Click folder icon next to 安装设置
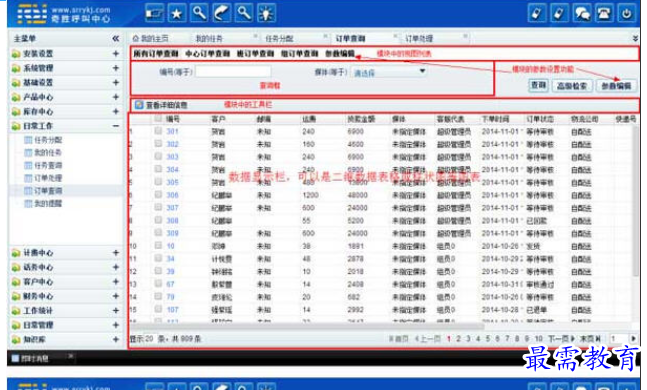Image resolution: width=647 pixels, height=390 pixels. click(x=16, y=54)
